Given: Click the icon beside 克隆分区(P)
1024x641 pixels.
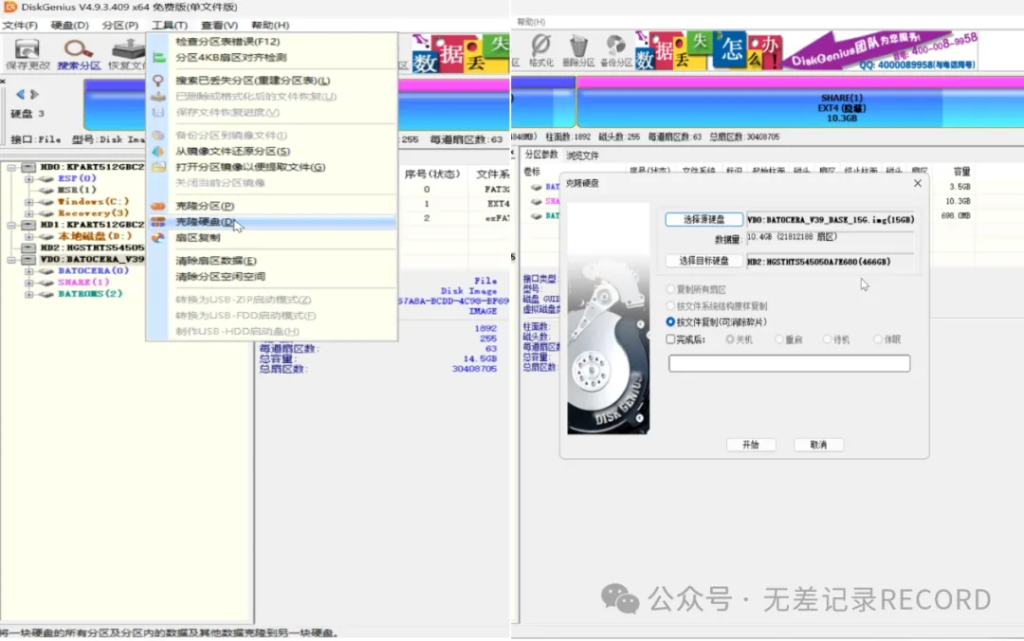Looking at the screenshot, I should (x=159, y=206).
